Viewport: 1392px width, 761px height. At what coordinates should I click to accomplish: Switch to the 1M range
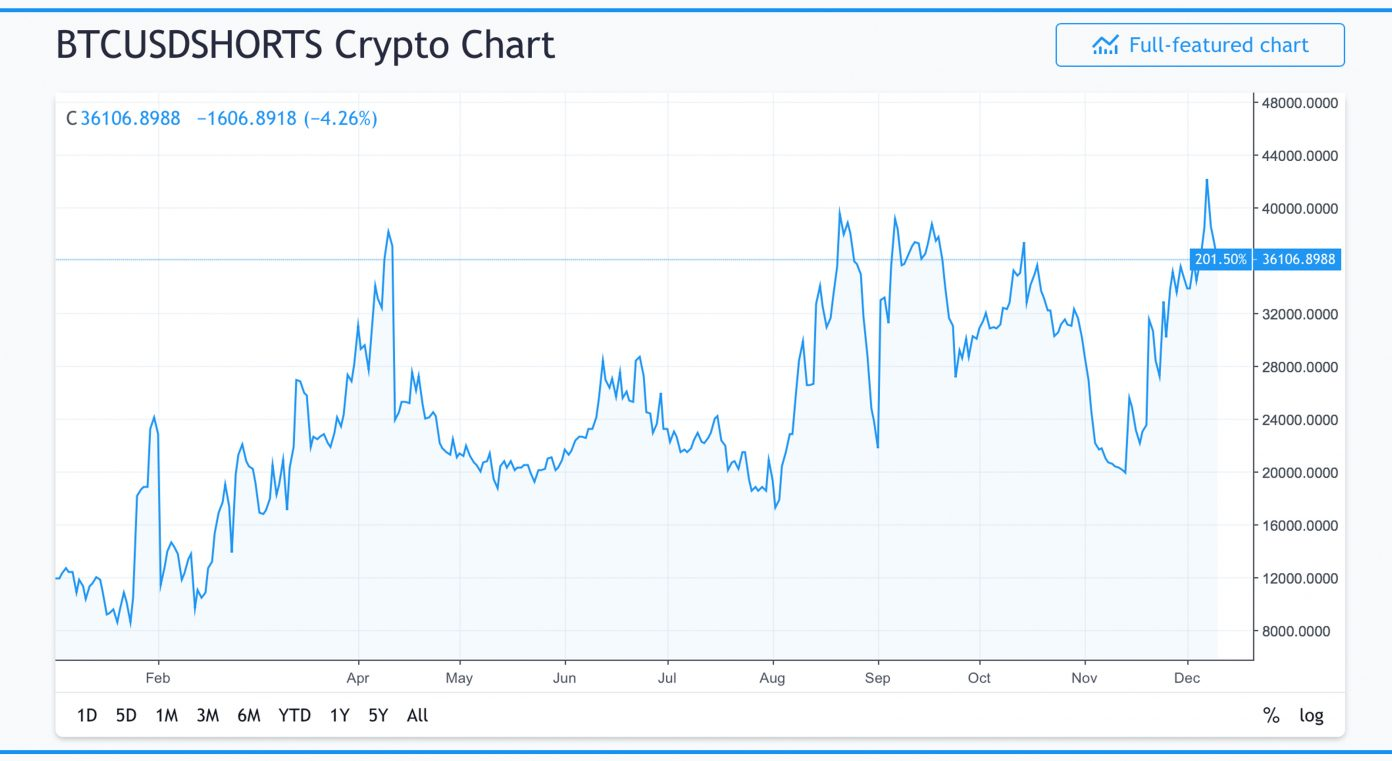[167, 715]
